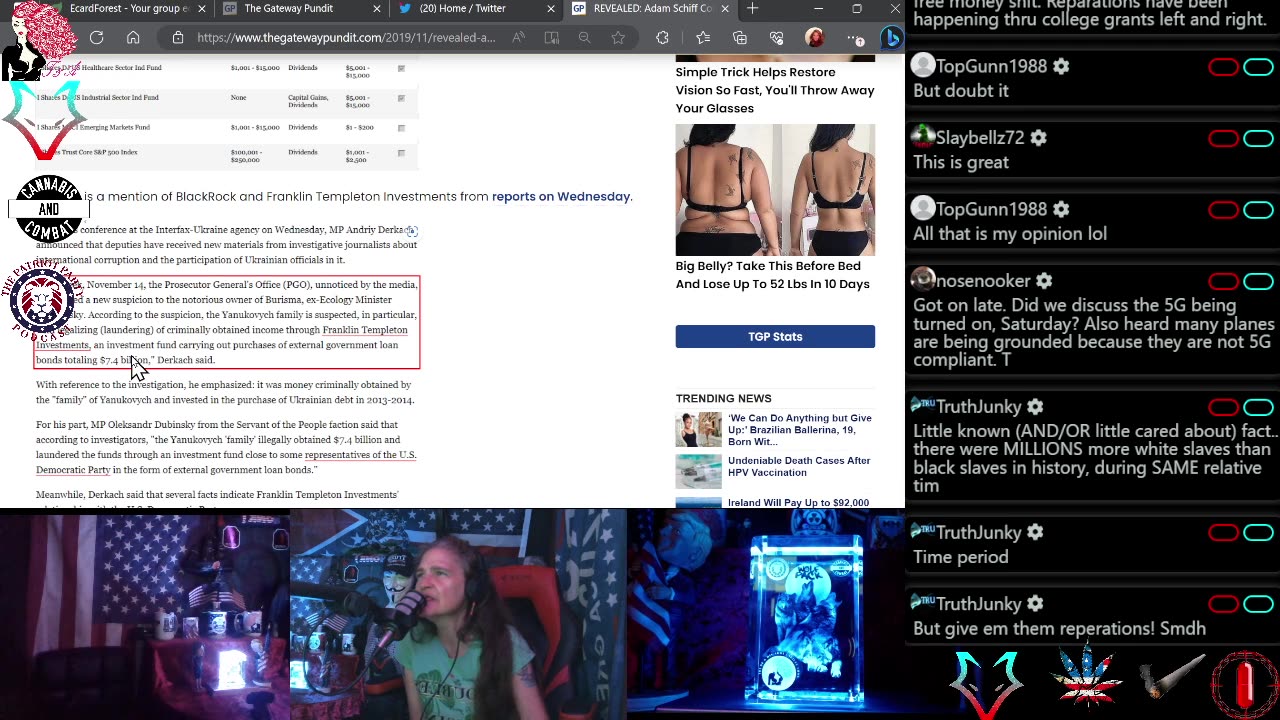Open the 'reports on Wednesday' link
Image resolution: width=1280 pixels, height=720 pixels.
[x=561, y=197]
